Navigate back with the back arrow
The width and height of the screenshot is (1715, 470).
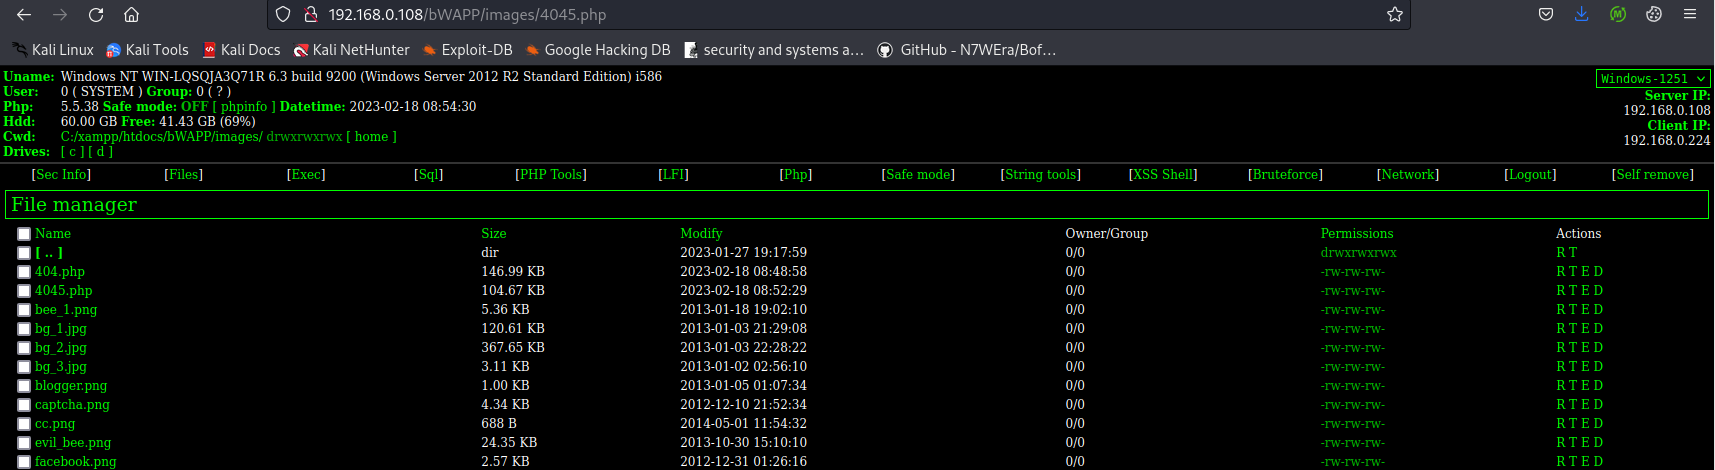pyautogui.click(x=24, y=15)
